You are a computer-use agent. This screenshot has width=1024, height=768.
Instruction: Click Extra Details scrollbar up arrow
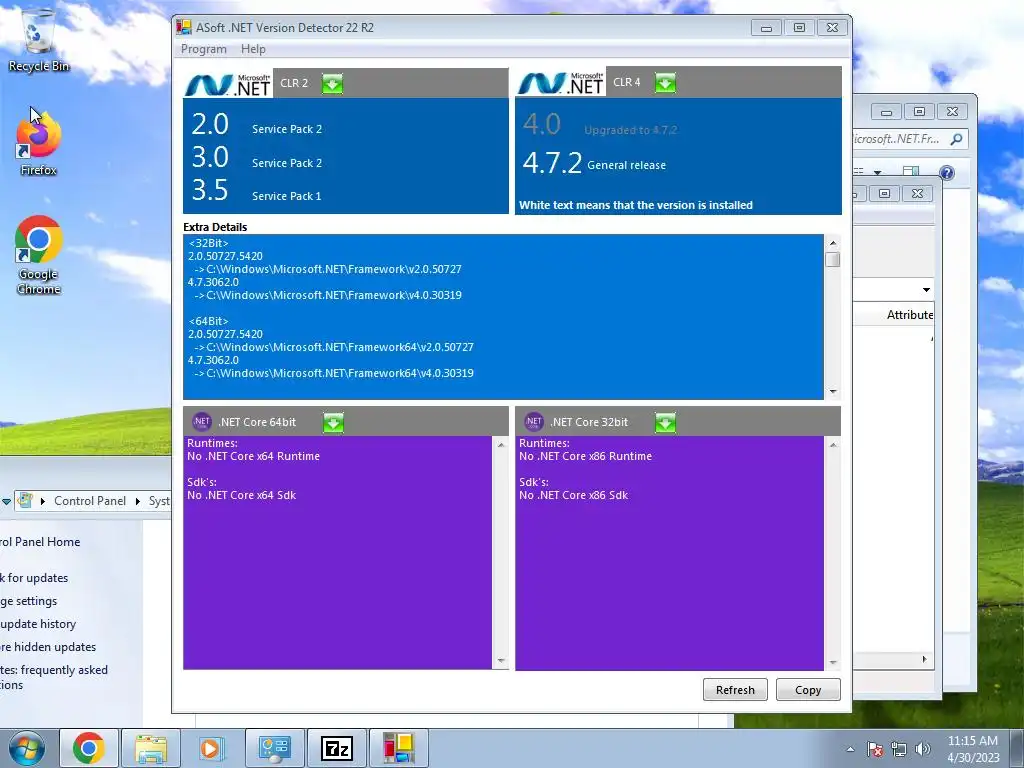pyautogui.click(x=833, y=243)
